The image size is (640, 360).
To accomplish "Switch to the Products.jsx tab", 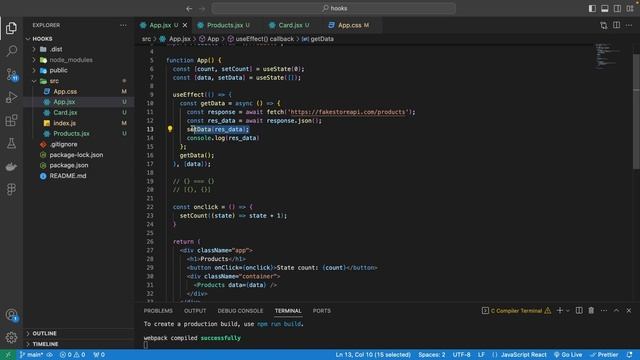I will point(223,25).
